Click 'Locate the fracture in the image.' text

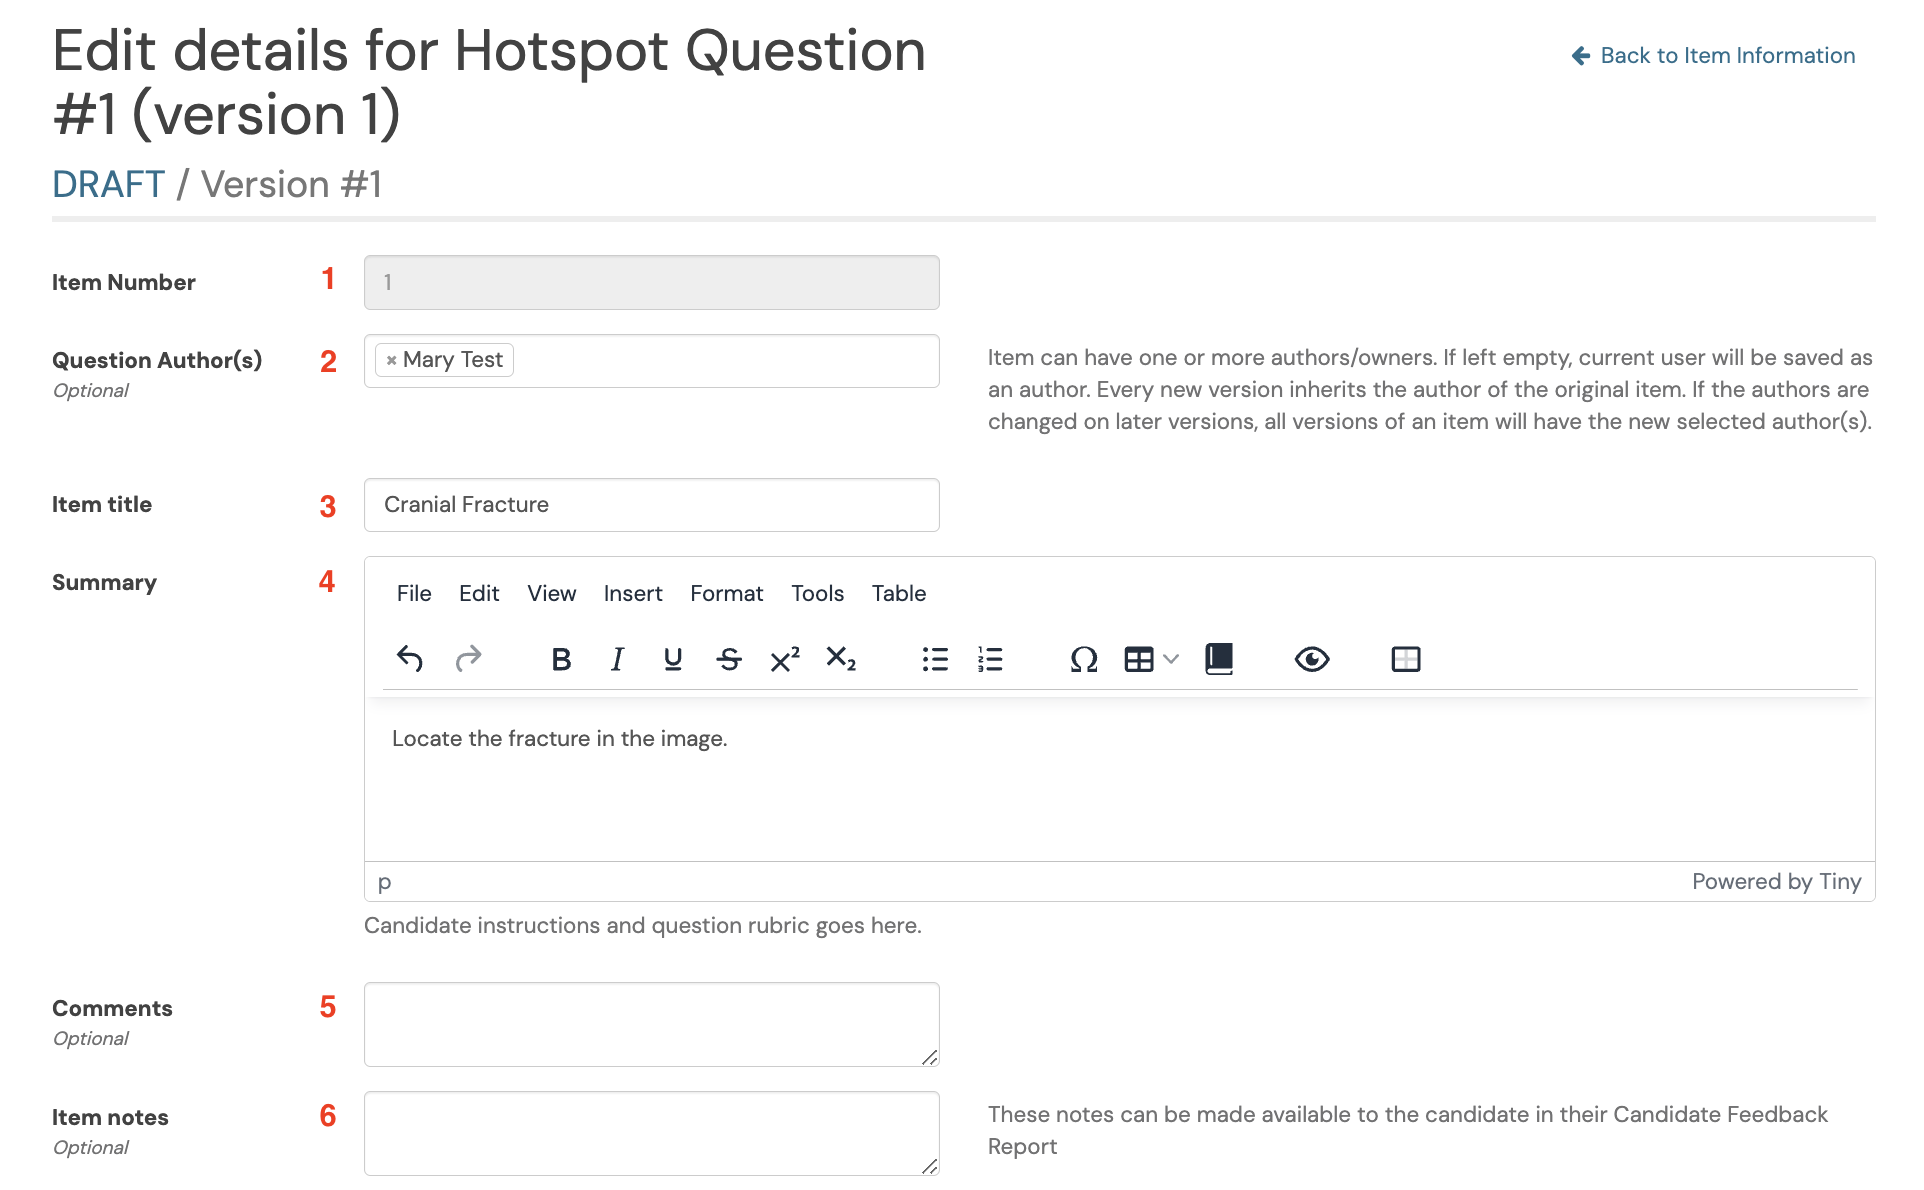(559, 739)
